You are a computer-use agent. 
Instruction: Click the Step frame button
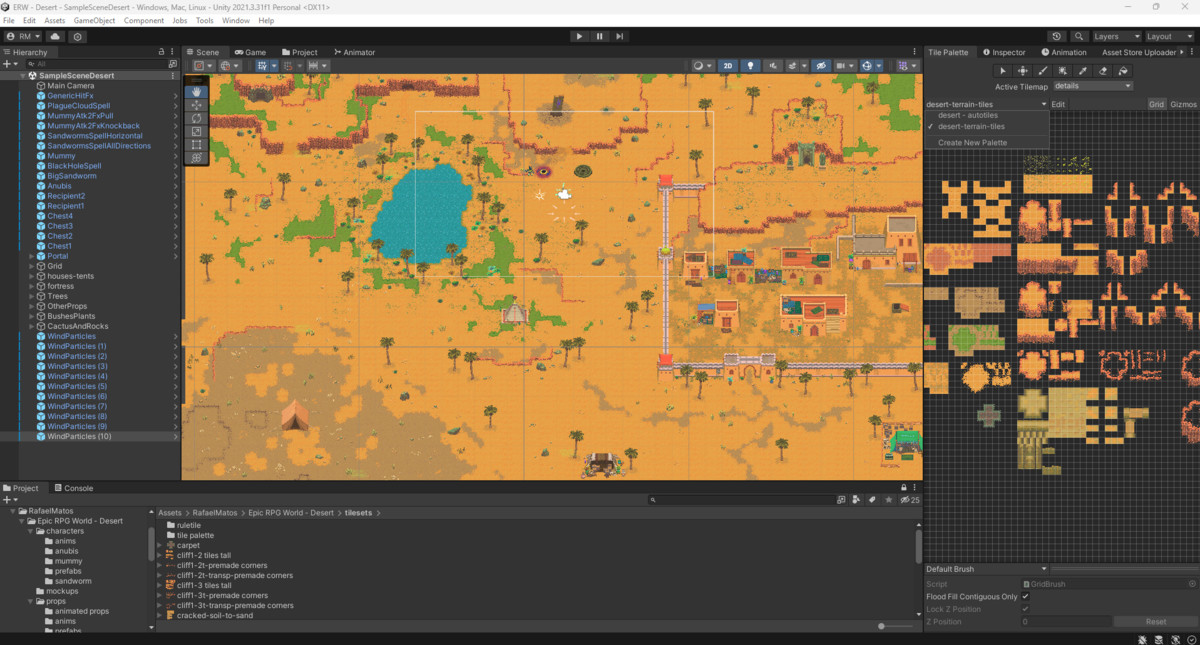(620, 36)
